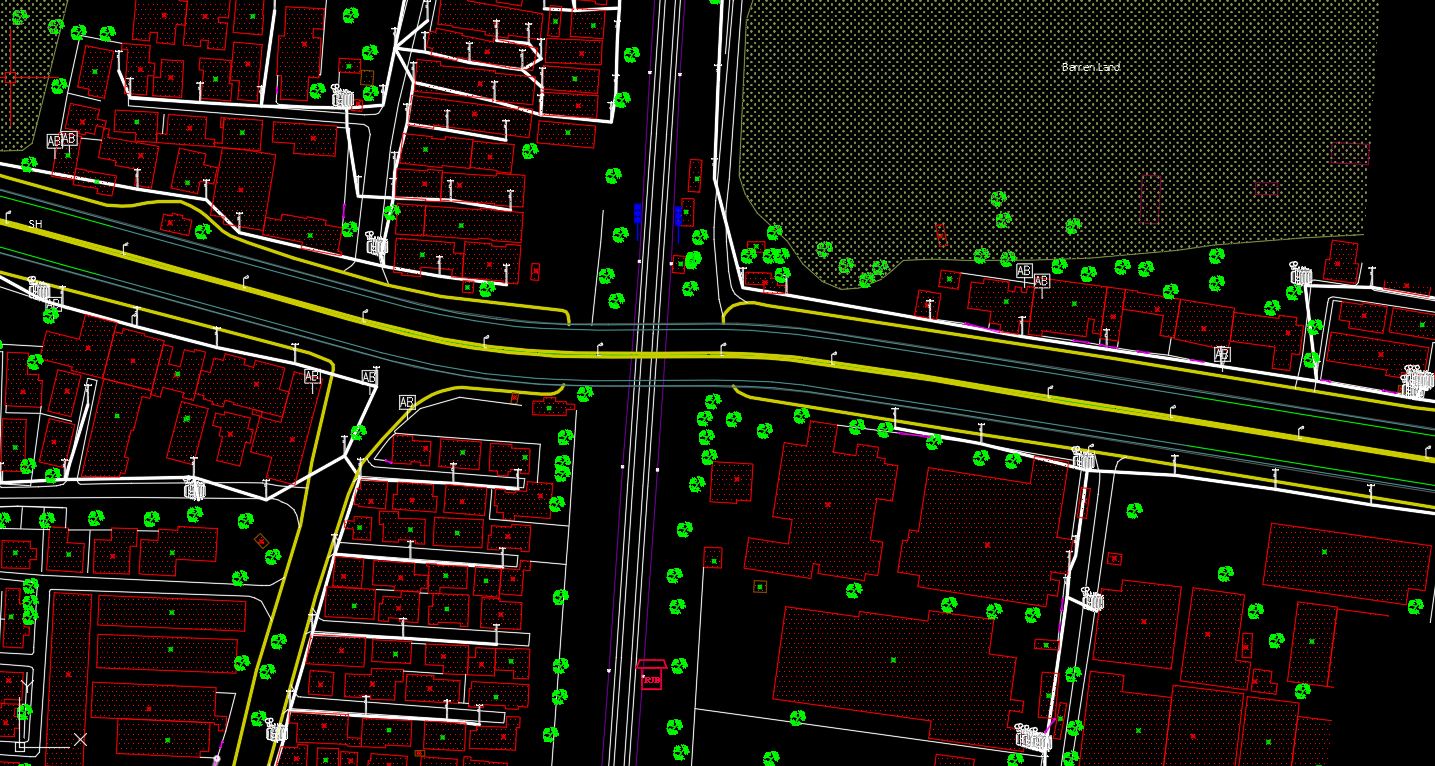
Task: Select the "Barren Land" text label
Action: coord(1090,67)
